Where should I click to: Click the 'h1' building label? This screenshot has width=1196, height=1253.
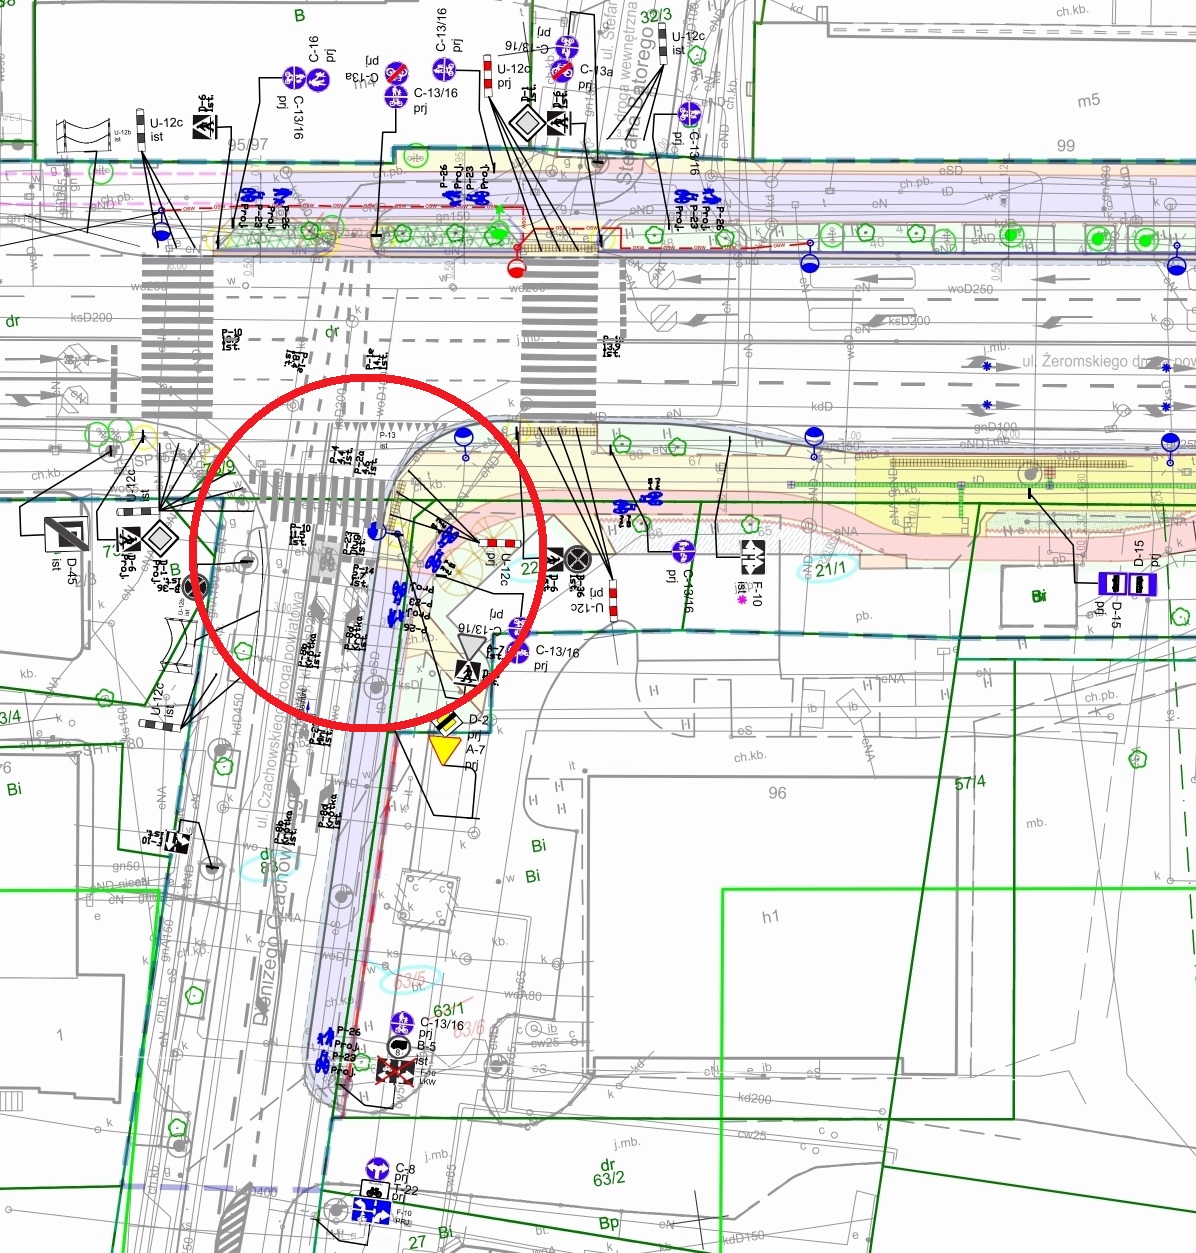tap(770, 916)
